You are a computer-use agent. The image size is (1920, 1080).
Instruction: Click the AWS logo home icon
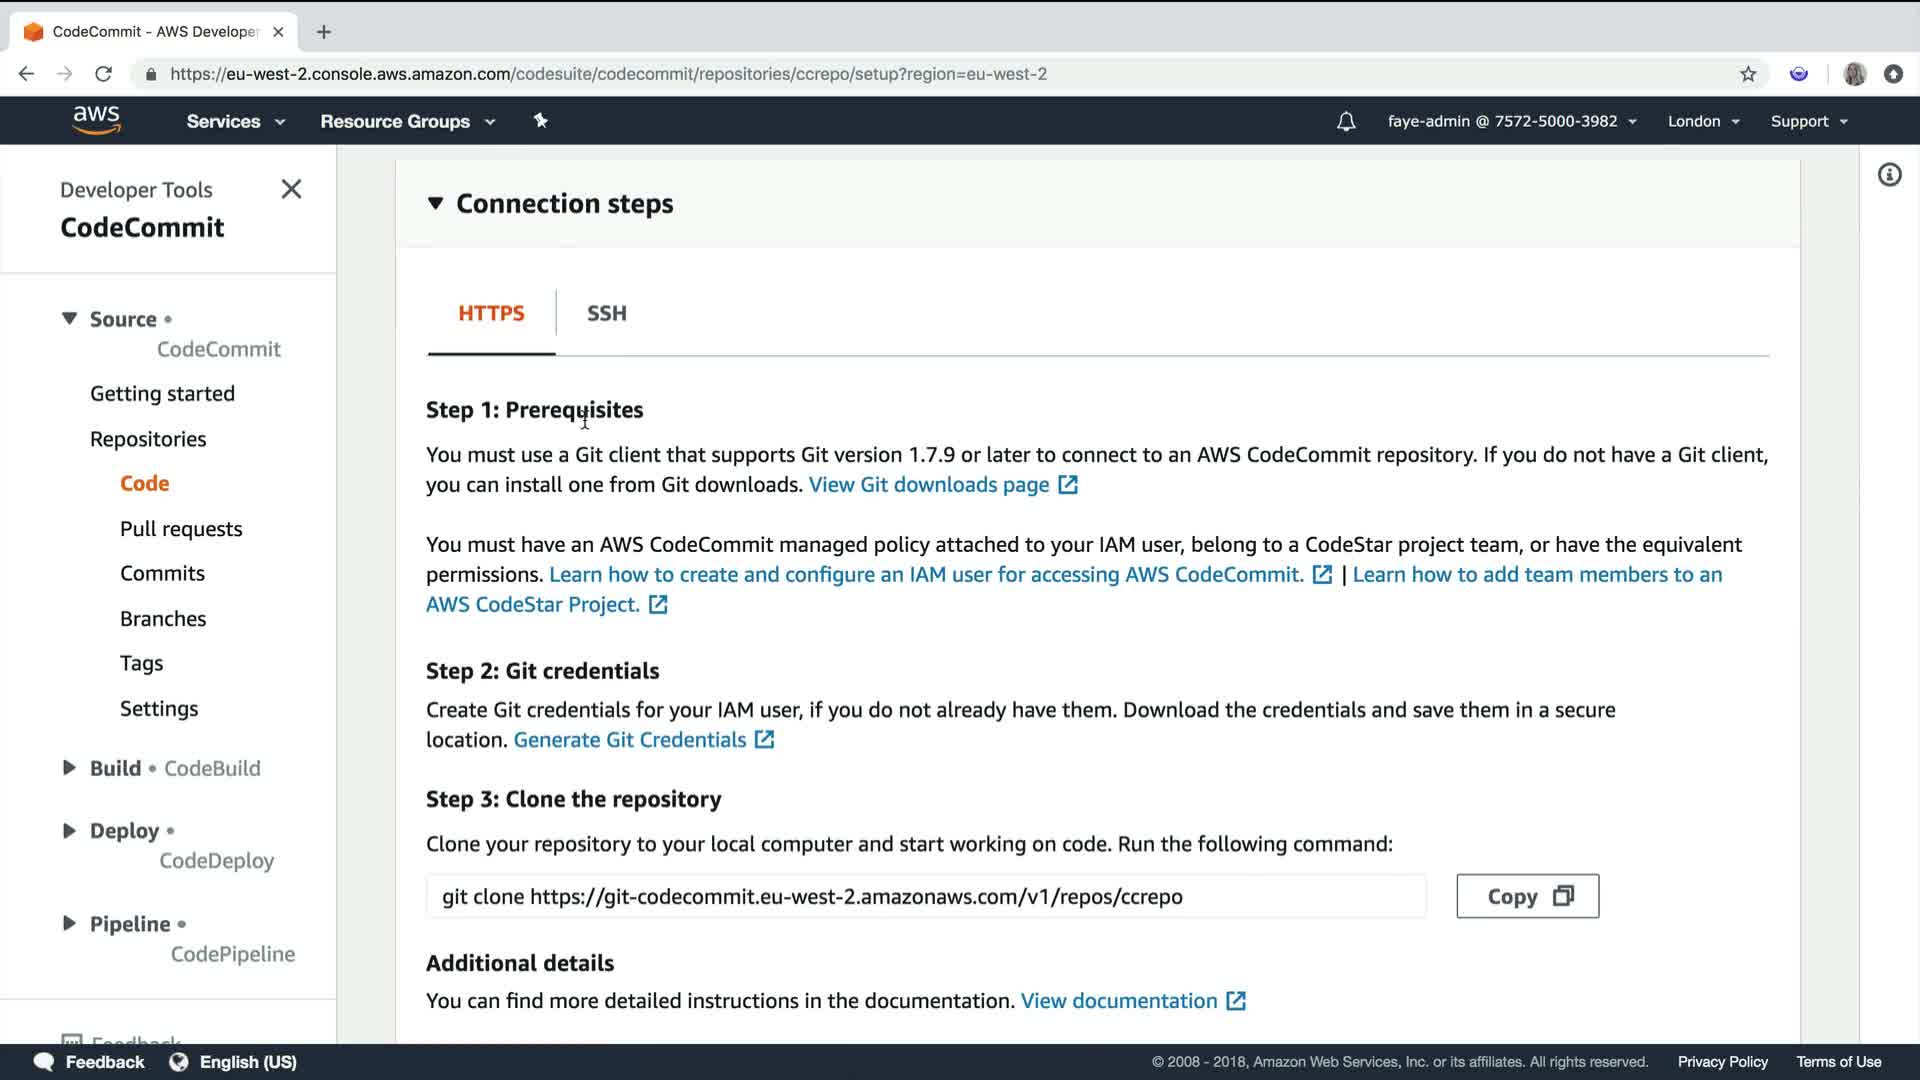coord(96,120)
